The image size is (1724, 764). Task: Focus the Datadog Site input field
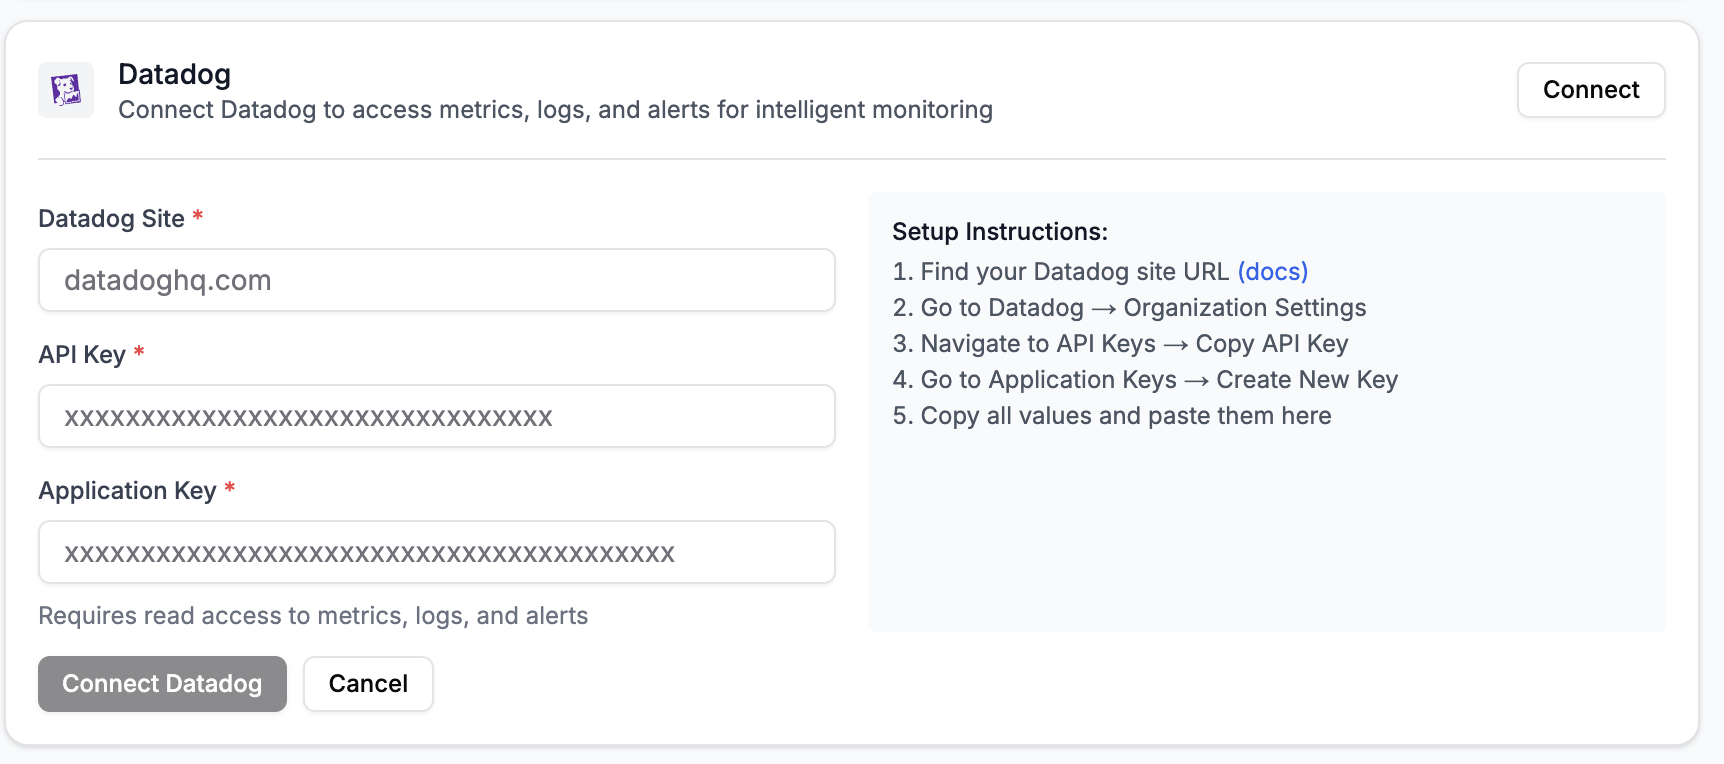point(437,280)
